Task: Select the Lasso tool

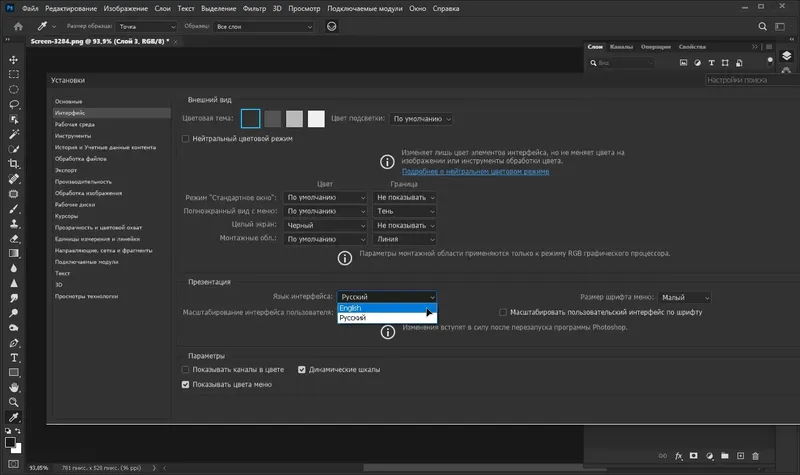Action: (14, 104)
